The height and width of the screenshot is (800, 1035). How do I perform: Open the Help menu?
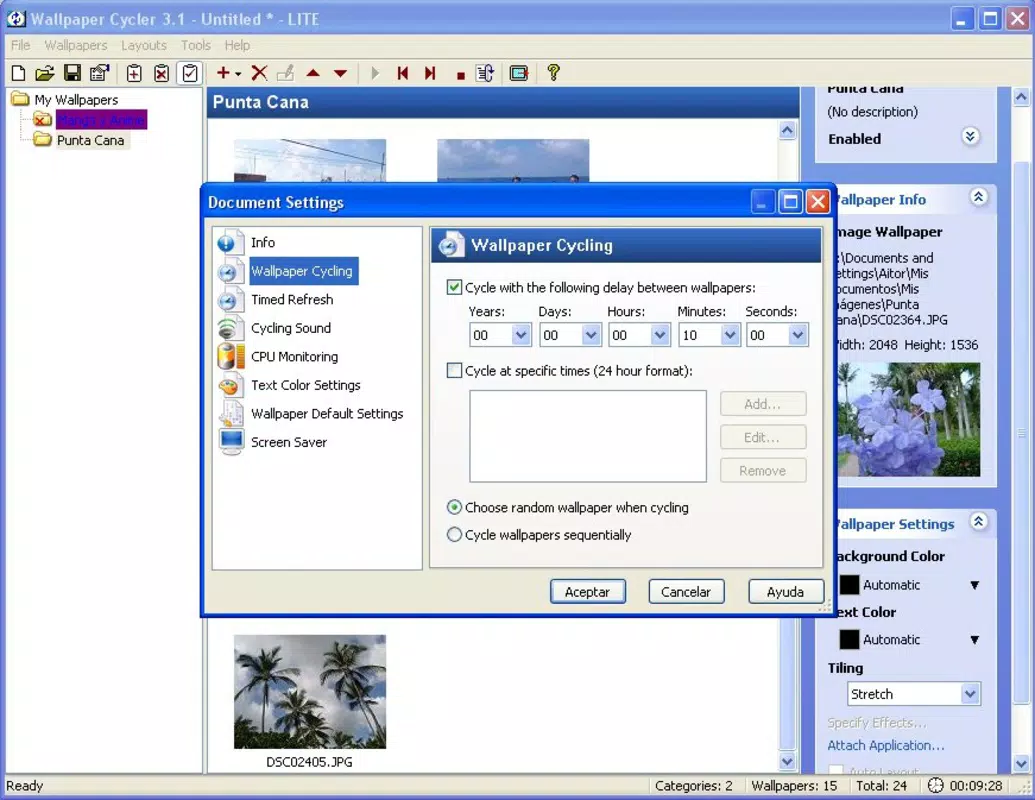237,45
